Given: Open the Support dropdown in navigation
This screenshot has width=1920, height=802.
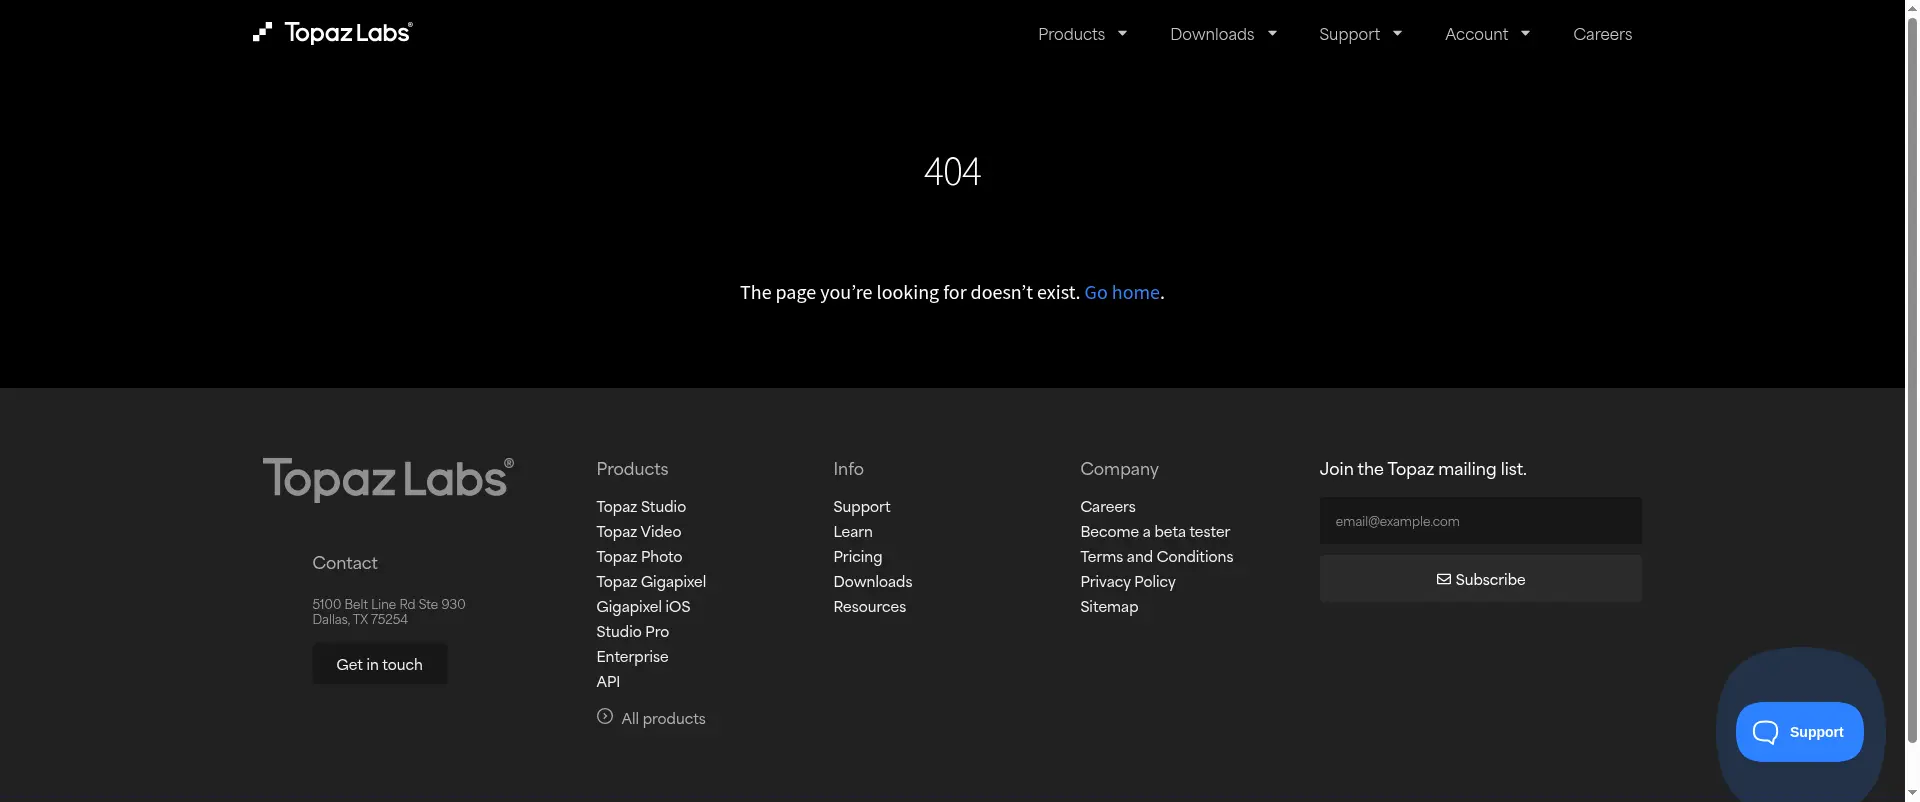Looking at the screenshot, I should pos(1360,34).
